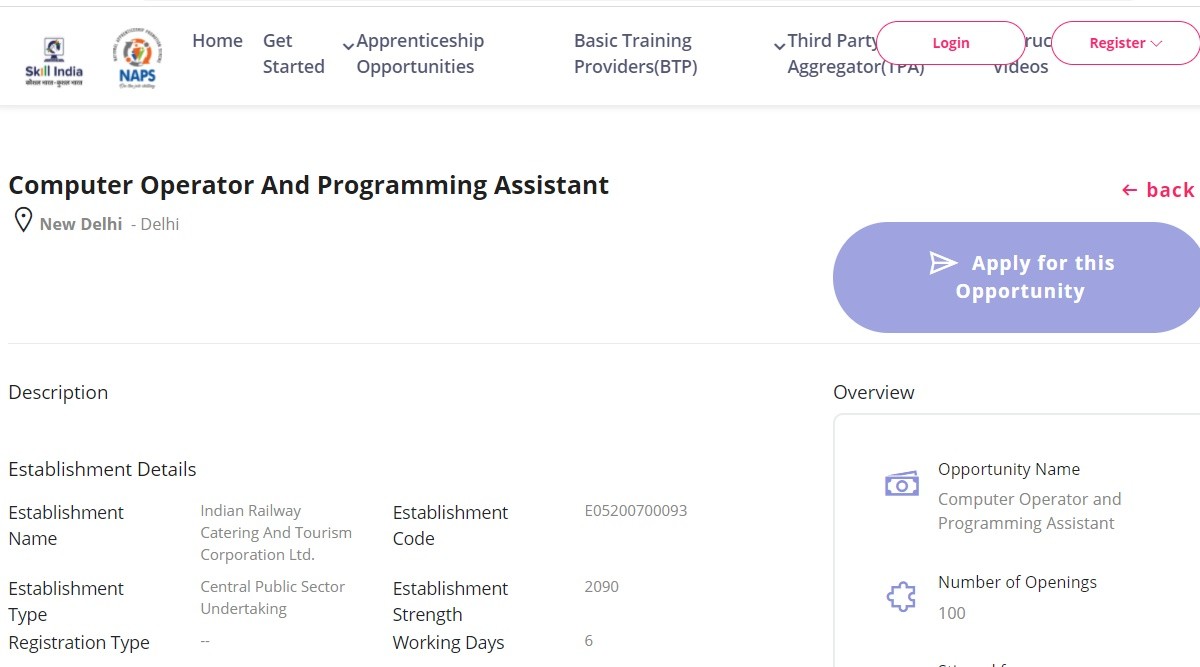This screenshot has height=667, width=1200.
Task: Select Apprenticeship Opportunities in the navigation
Action: [420, 54]
